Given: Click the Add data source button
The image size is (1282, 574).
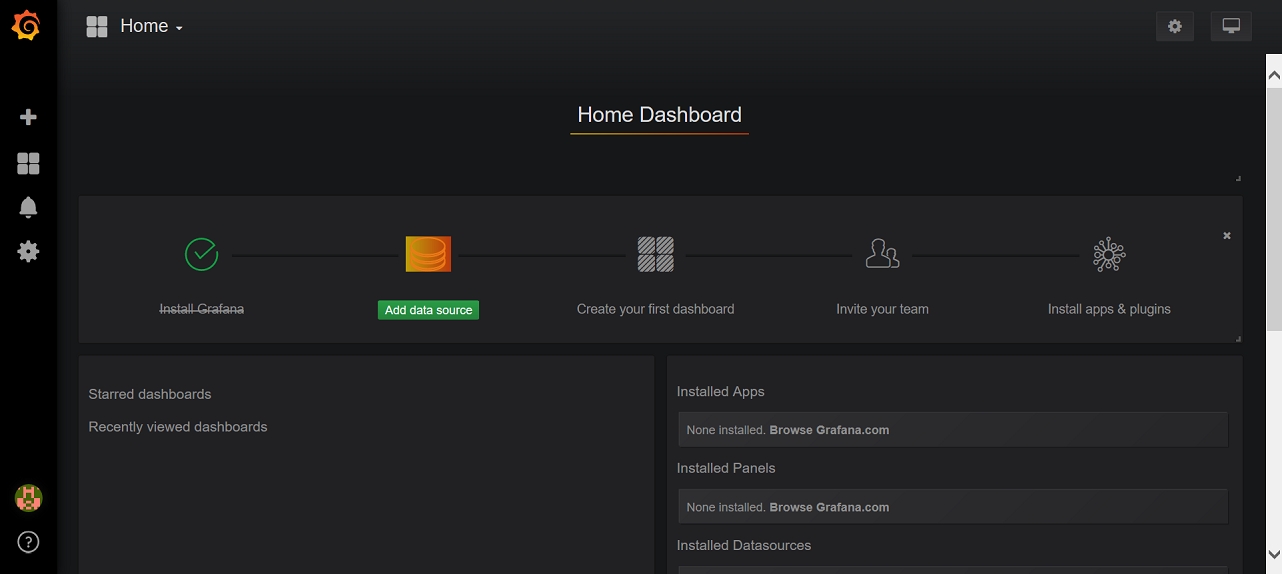Looking at the screenshot, I should (428, 310).
